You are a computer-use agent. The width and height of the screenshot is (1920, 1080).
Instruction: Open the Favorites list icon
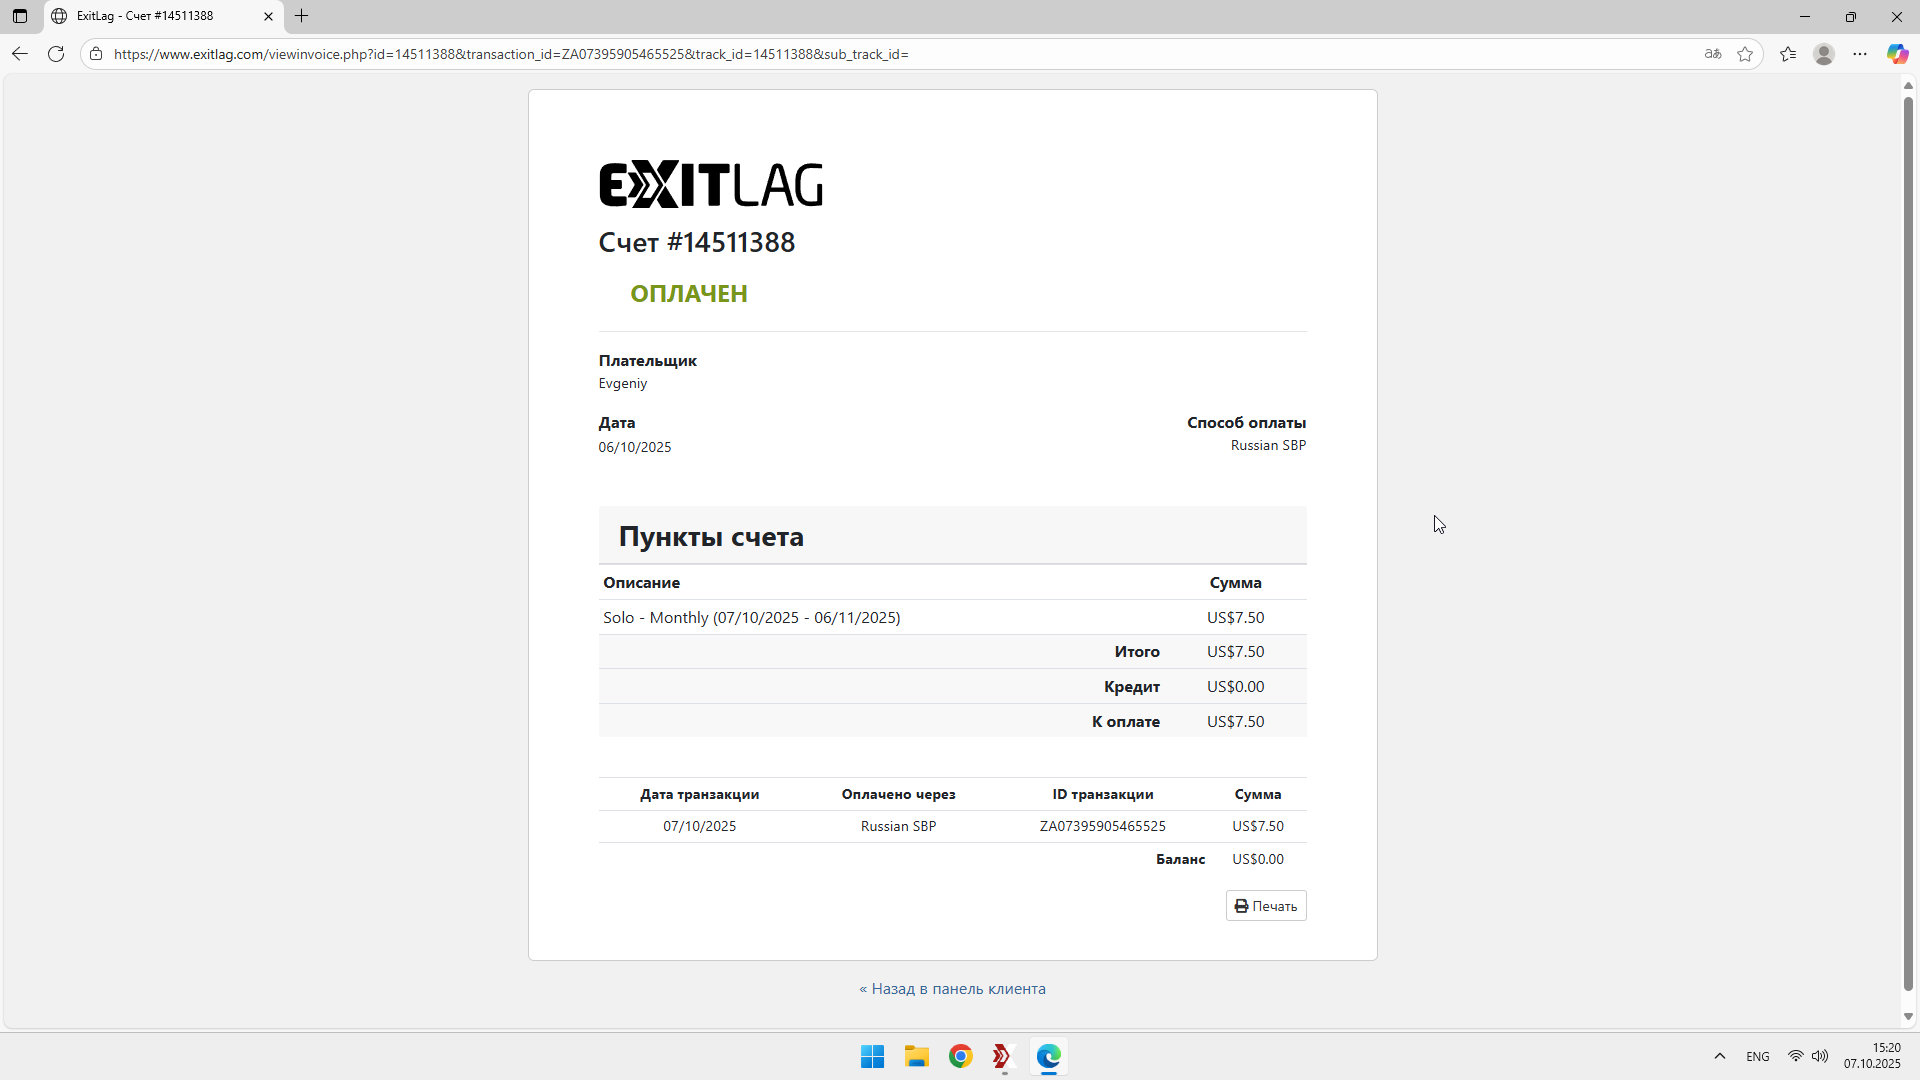tap(1788, 54)
